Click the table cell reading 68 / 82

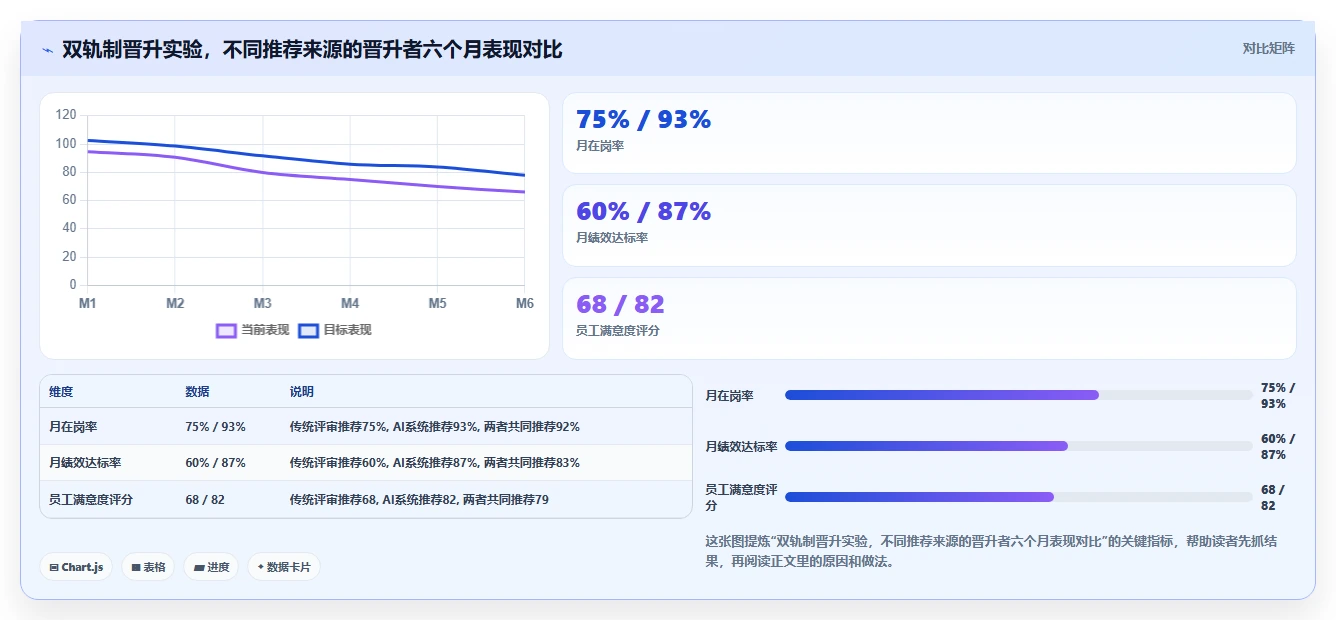205,499
